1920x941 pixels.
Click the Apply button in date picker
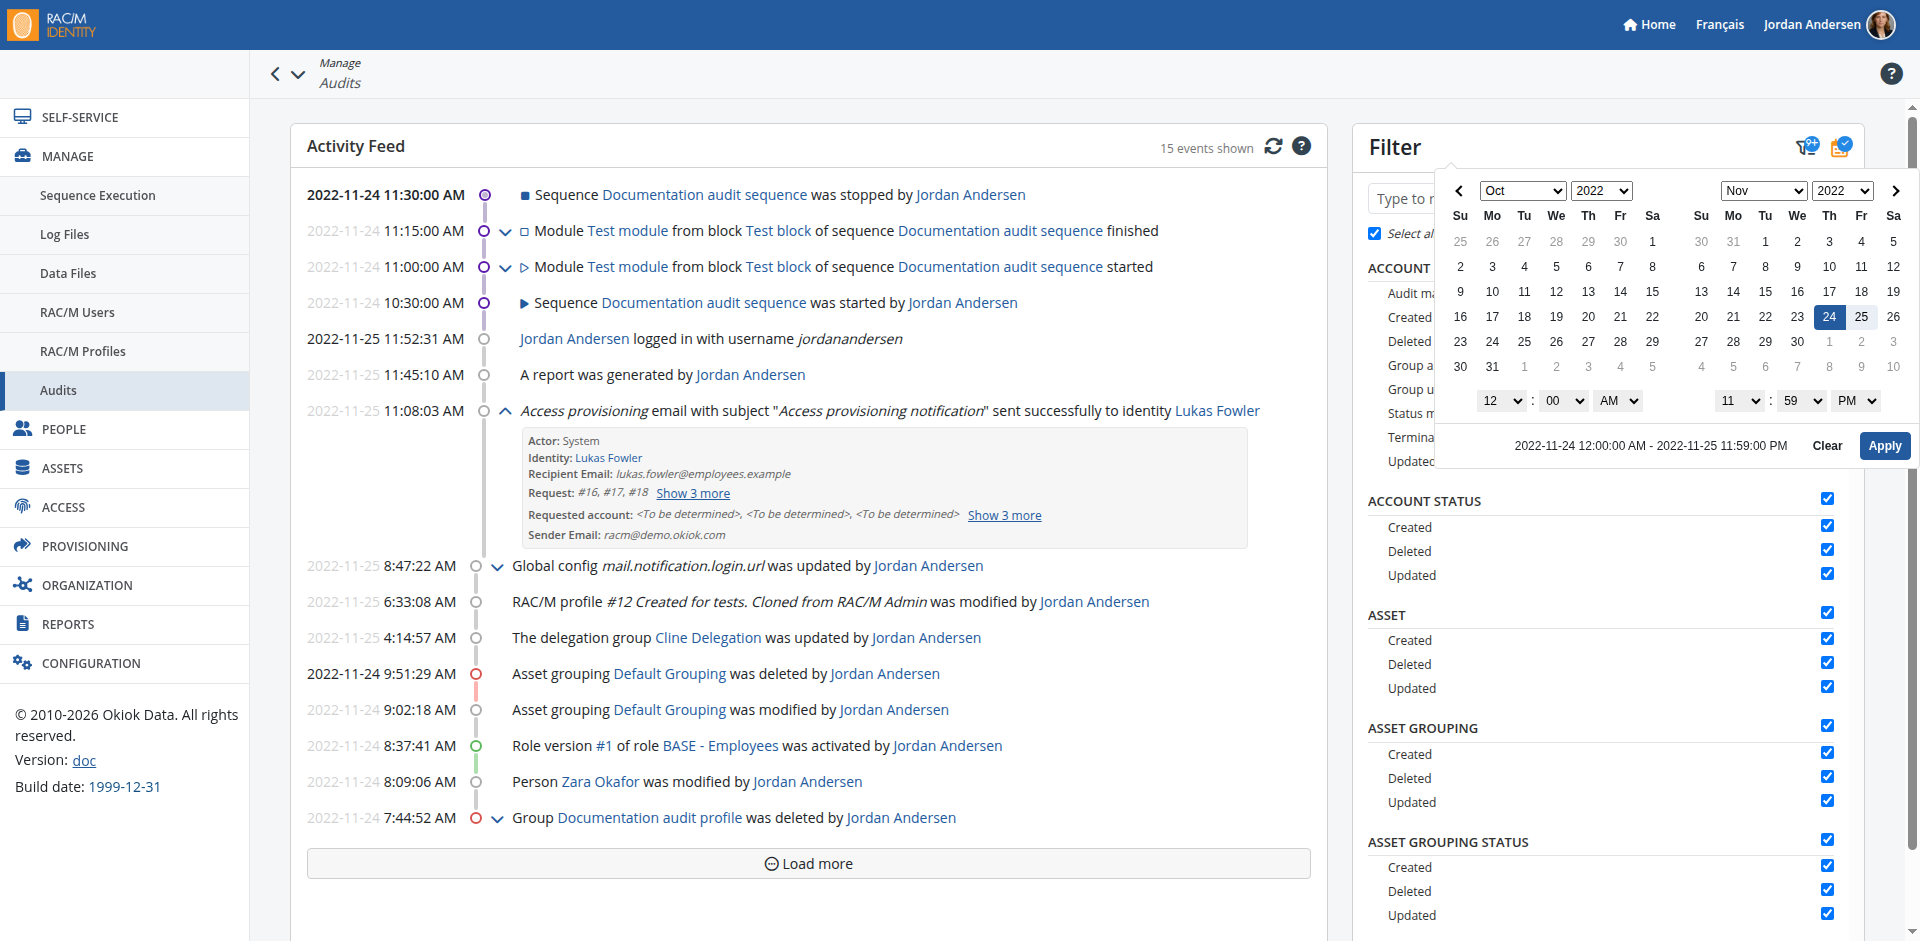(1885, 446)
